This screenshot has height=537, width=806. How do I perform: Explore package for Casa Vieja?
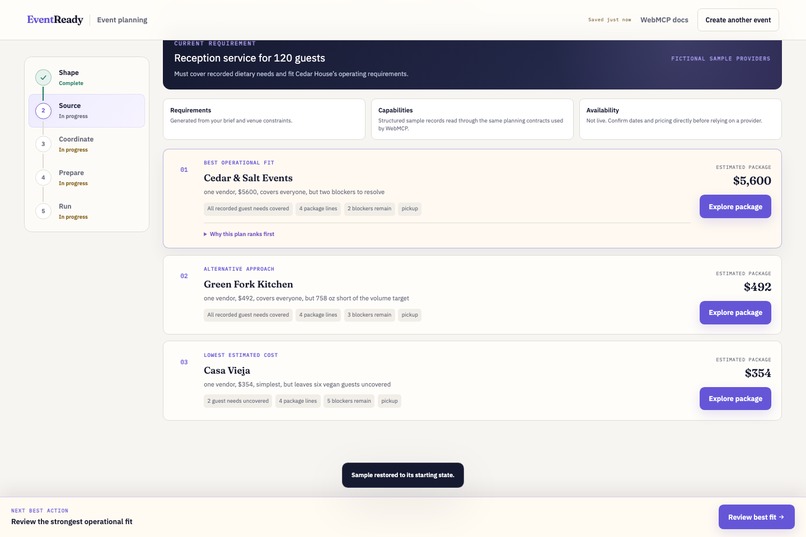click(x=735, y=398)
